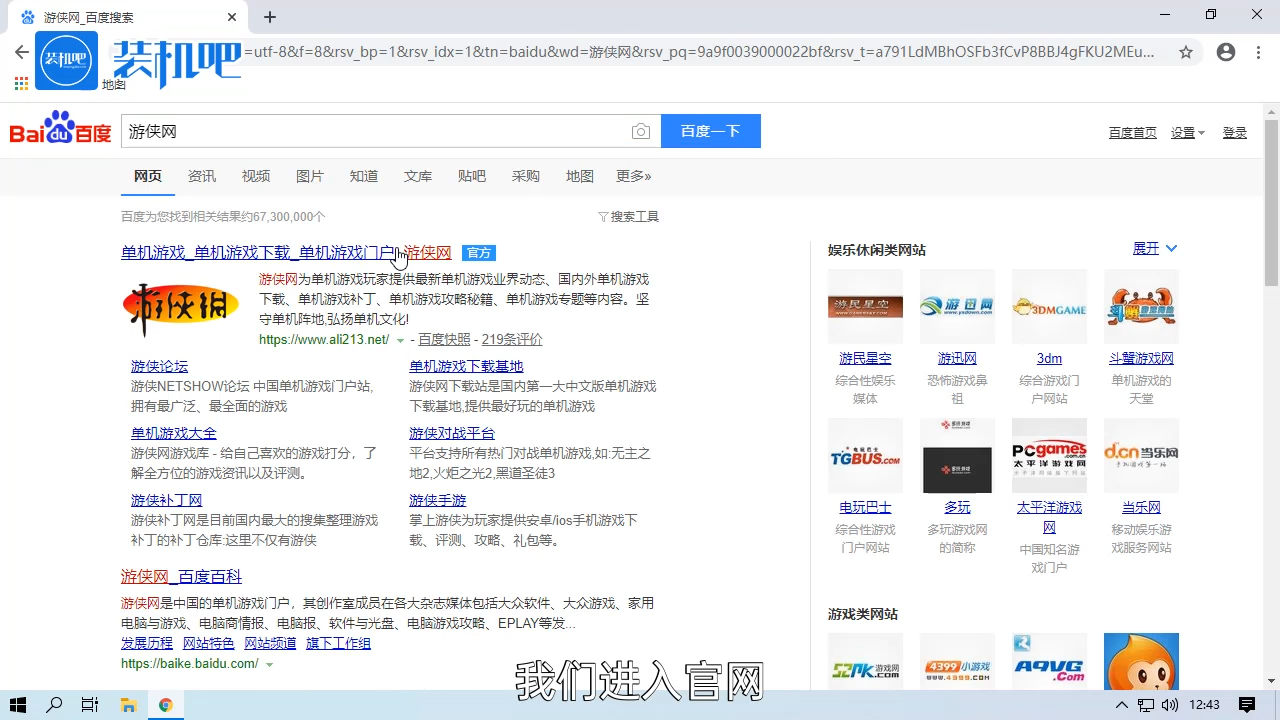
Task: Open the 更多 search categories menu
Action: pyautogui.click(x=633, y=176)
